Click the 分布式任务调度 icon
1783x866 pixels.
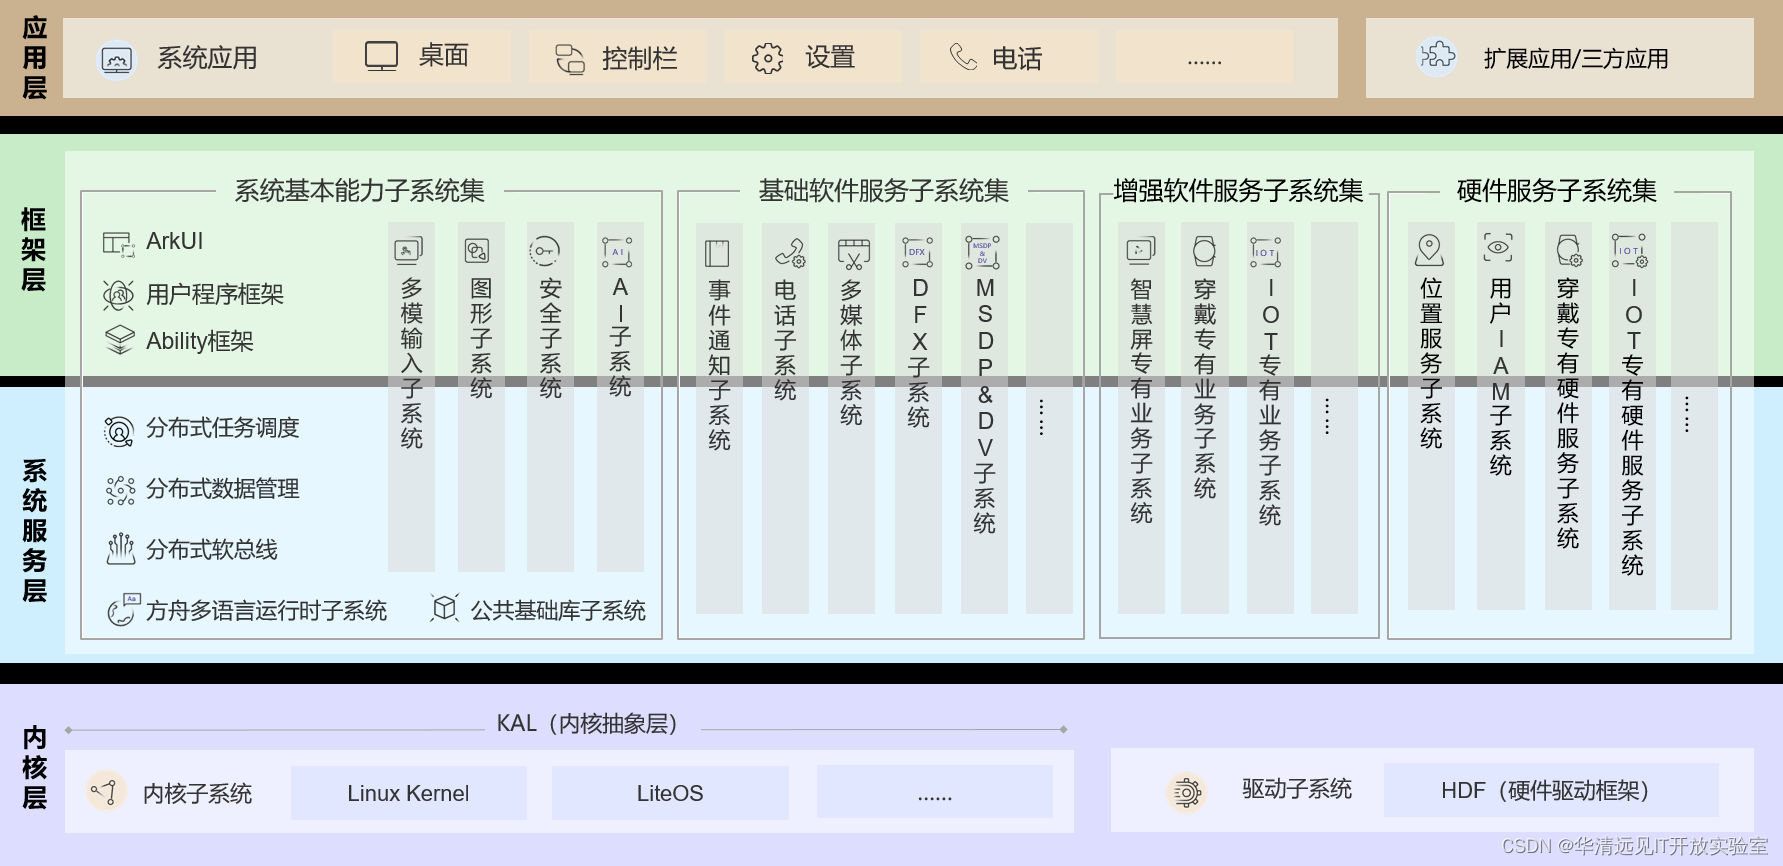[119, 431]
